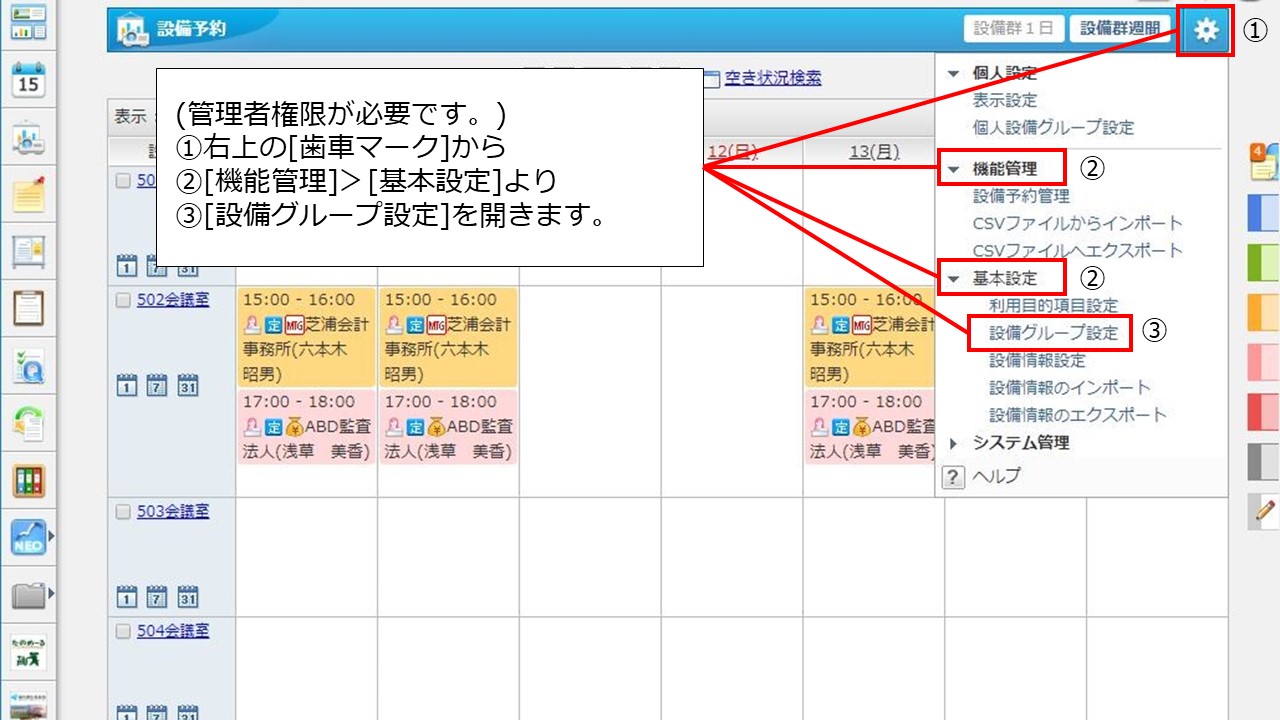
Task: Open 設備グループ設定 menu item
Action: point(1054,333)
